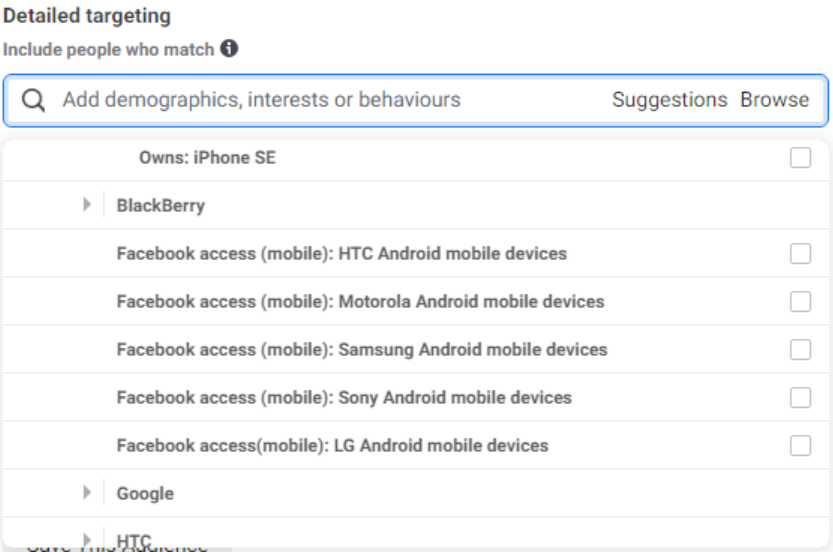Click the info icon beside Include people who match
This screenshot has width=833, height=552.
click(x=229, y=48)
